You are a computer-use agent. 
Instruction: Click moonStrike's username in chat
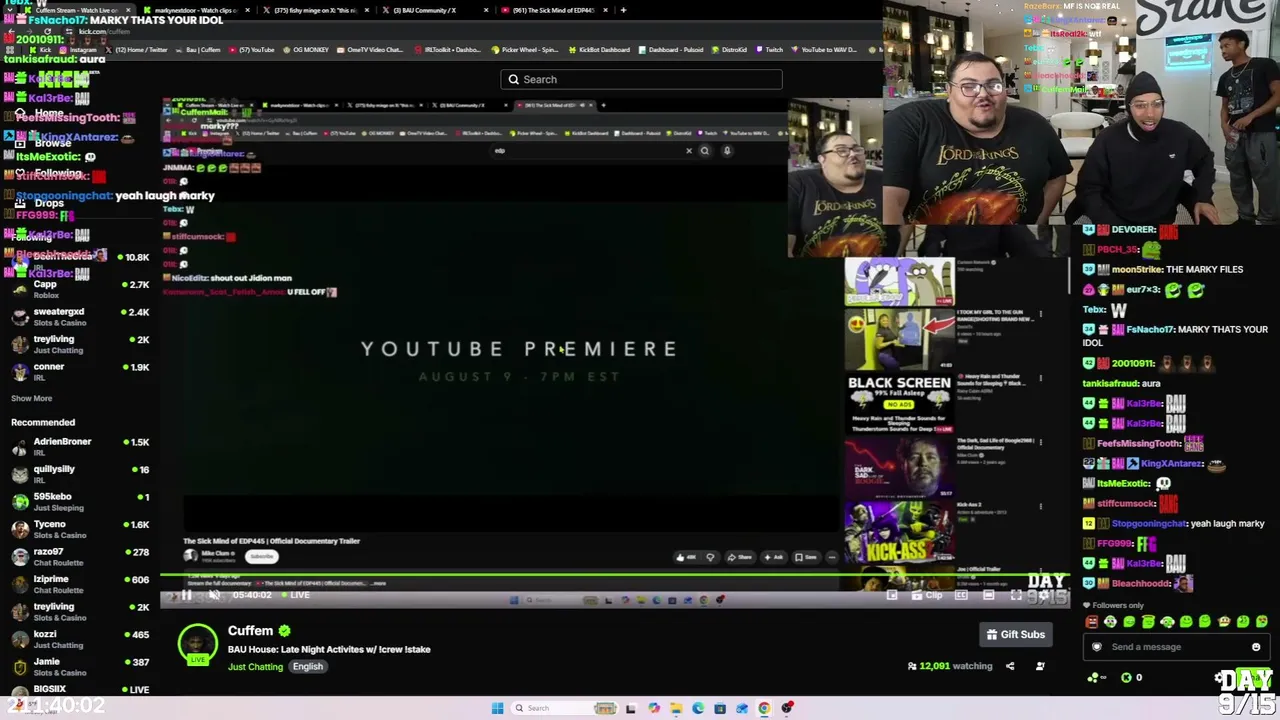(1137, 269)
